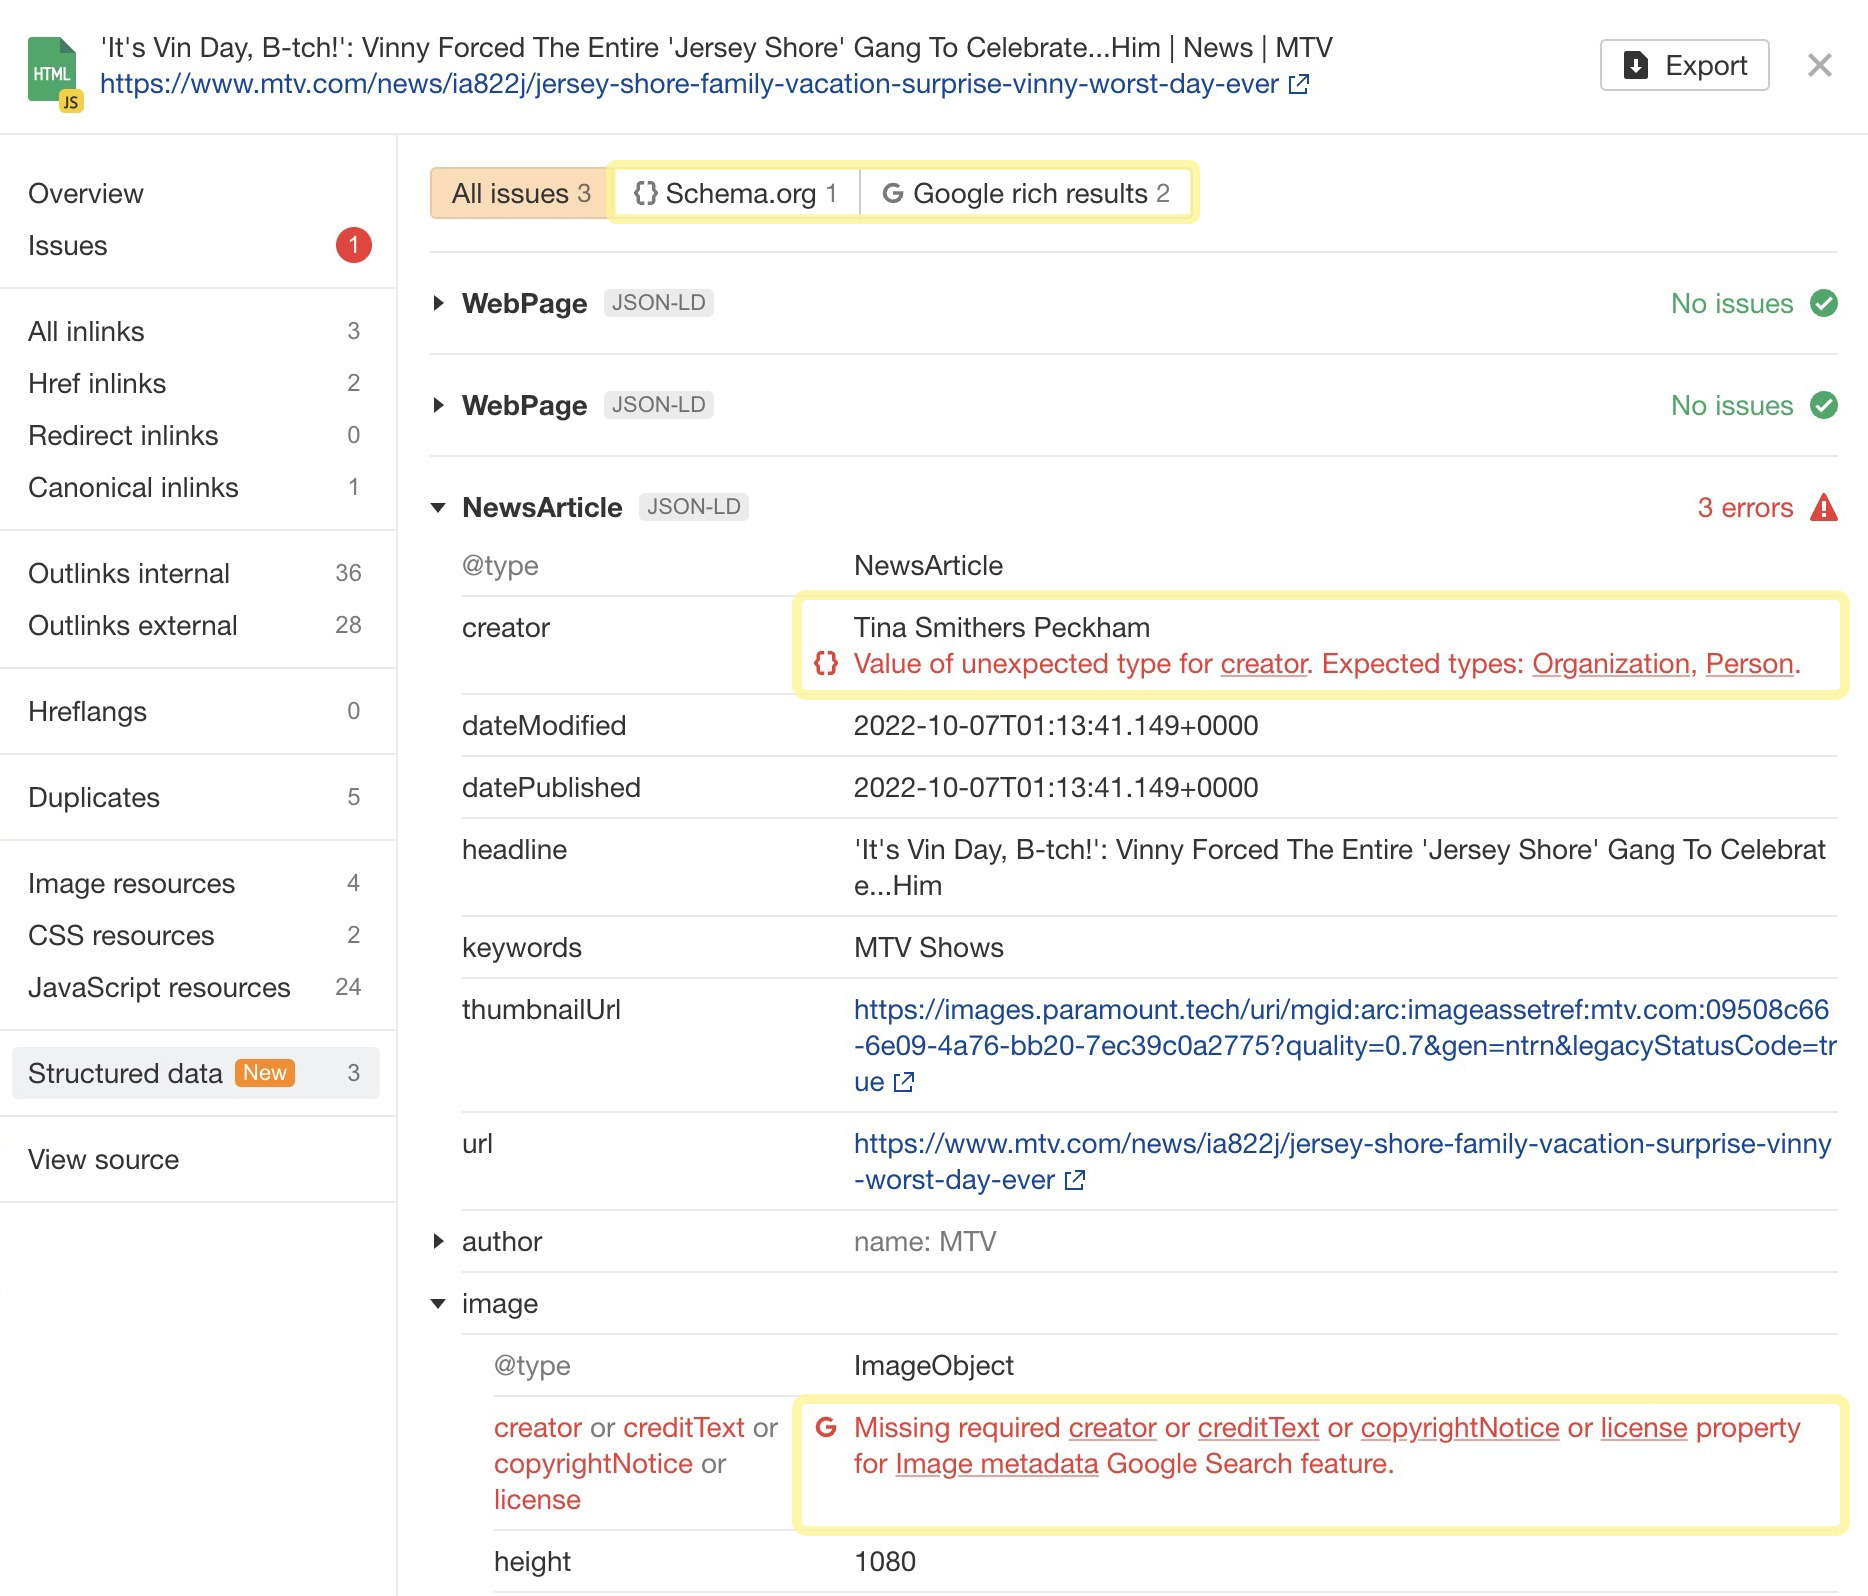Collapse the image section
The height and width of the screenshot is (1596, 1868).
pos(437,1303)
